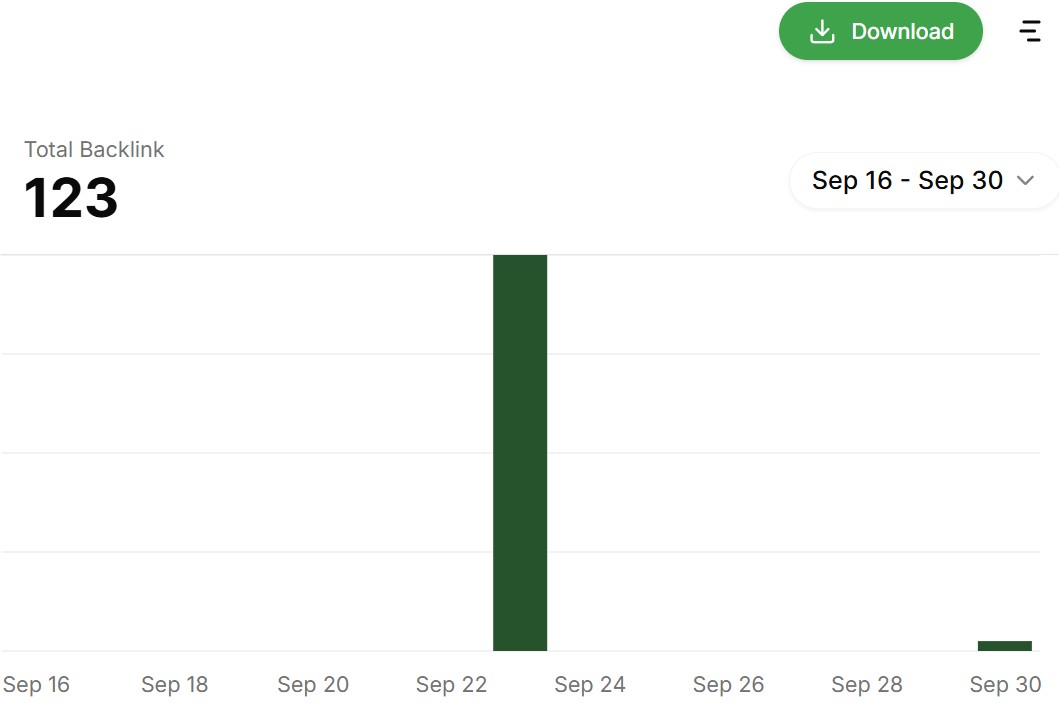Click the Sep 24 axis label

[590, 685]
